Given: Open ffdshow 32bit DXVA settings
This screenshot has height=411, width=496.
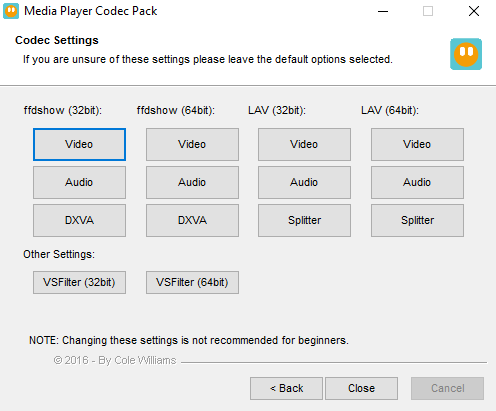Looking at the screenshot, I should (79, 220).
